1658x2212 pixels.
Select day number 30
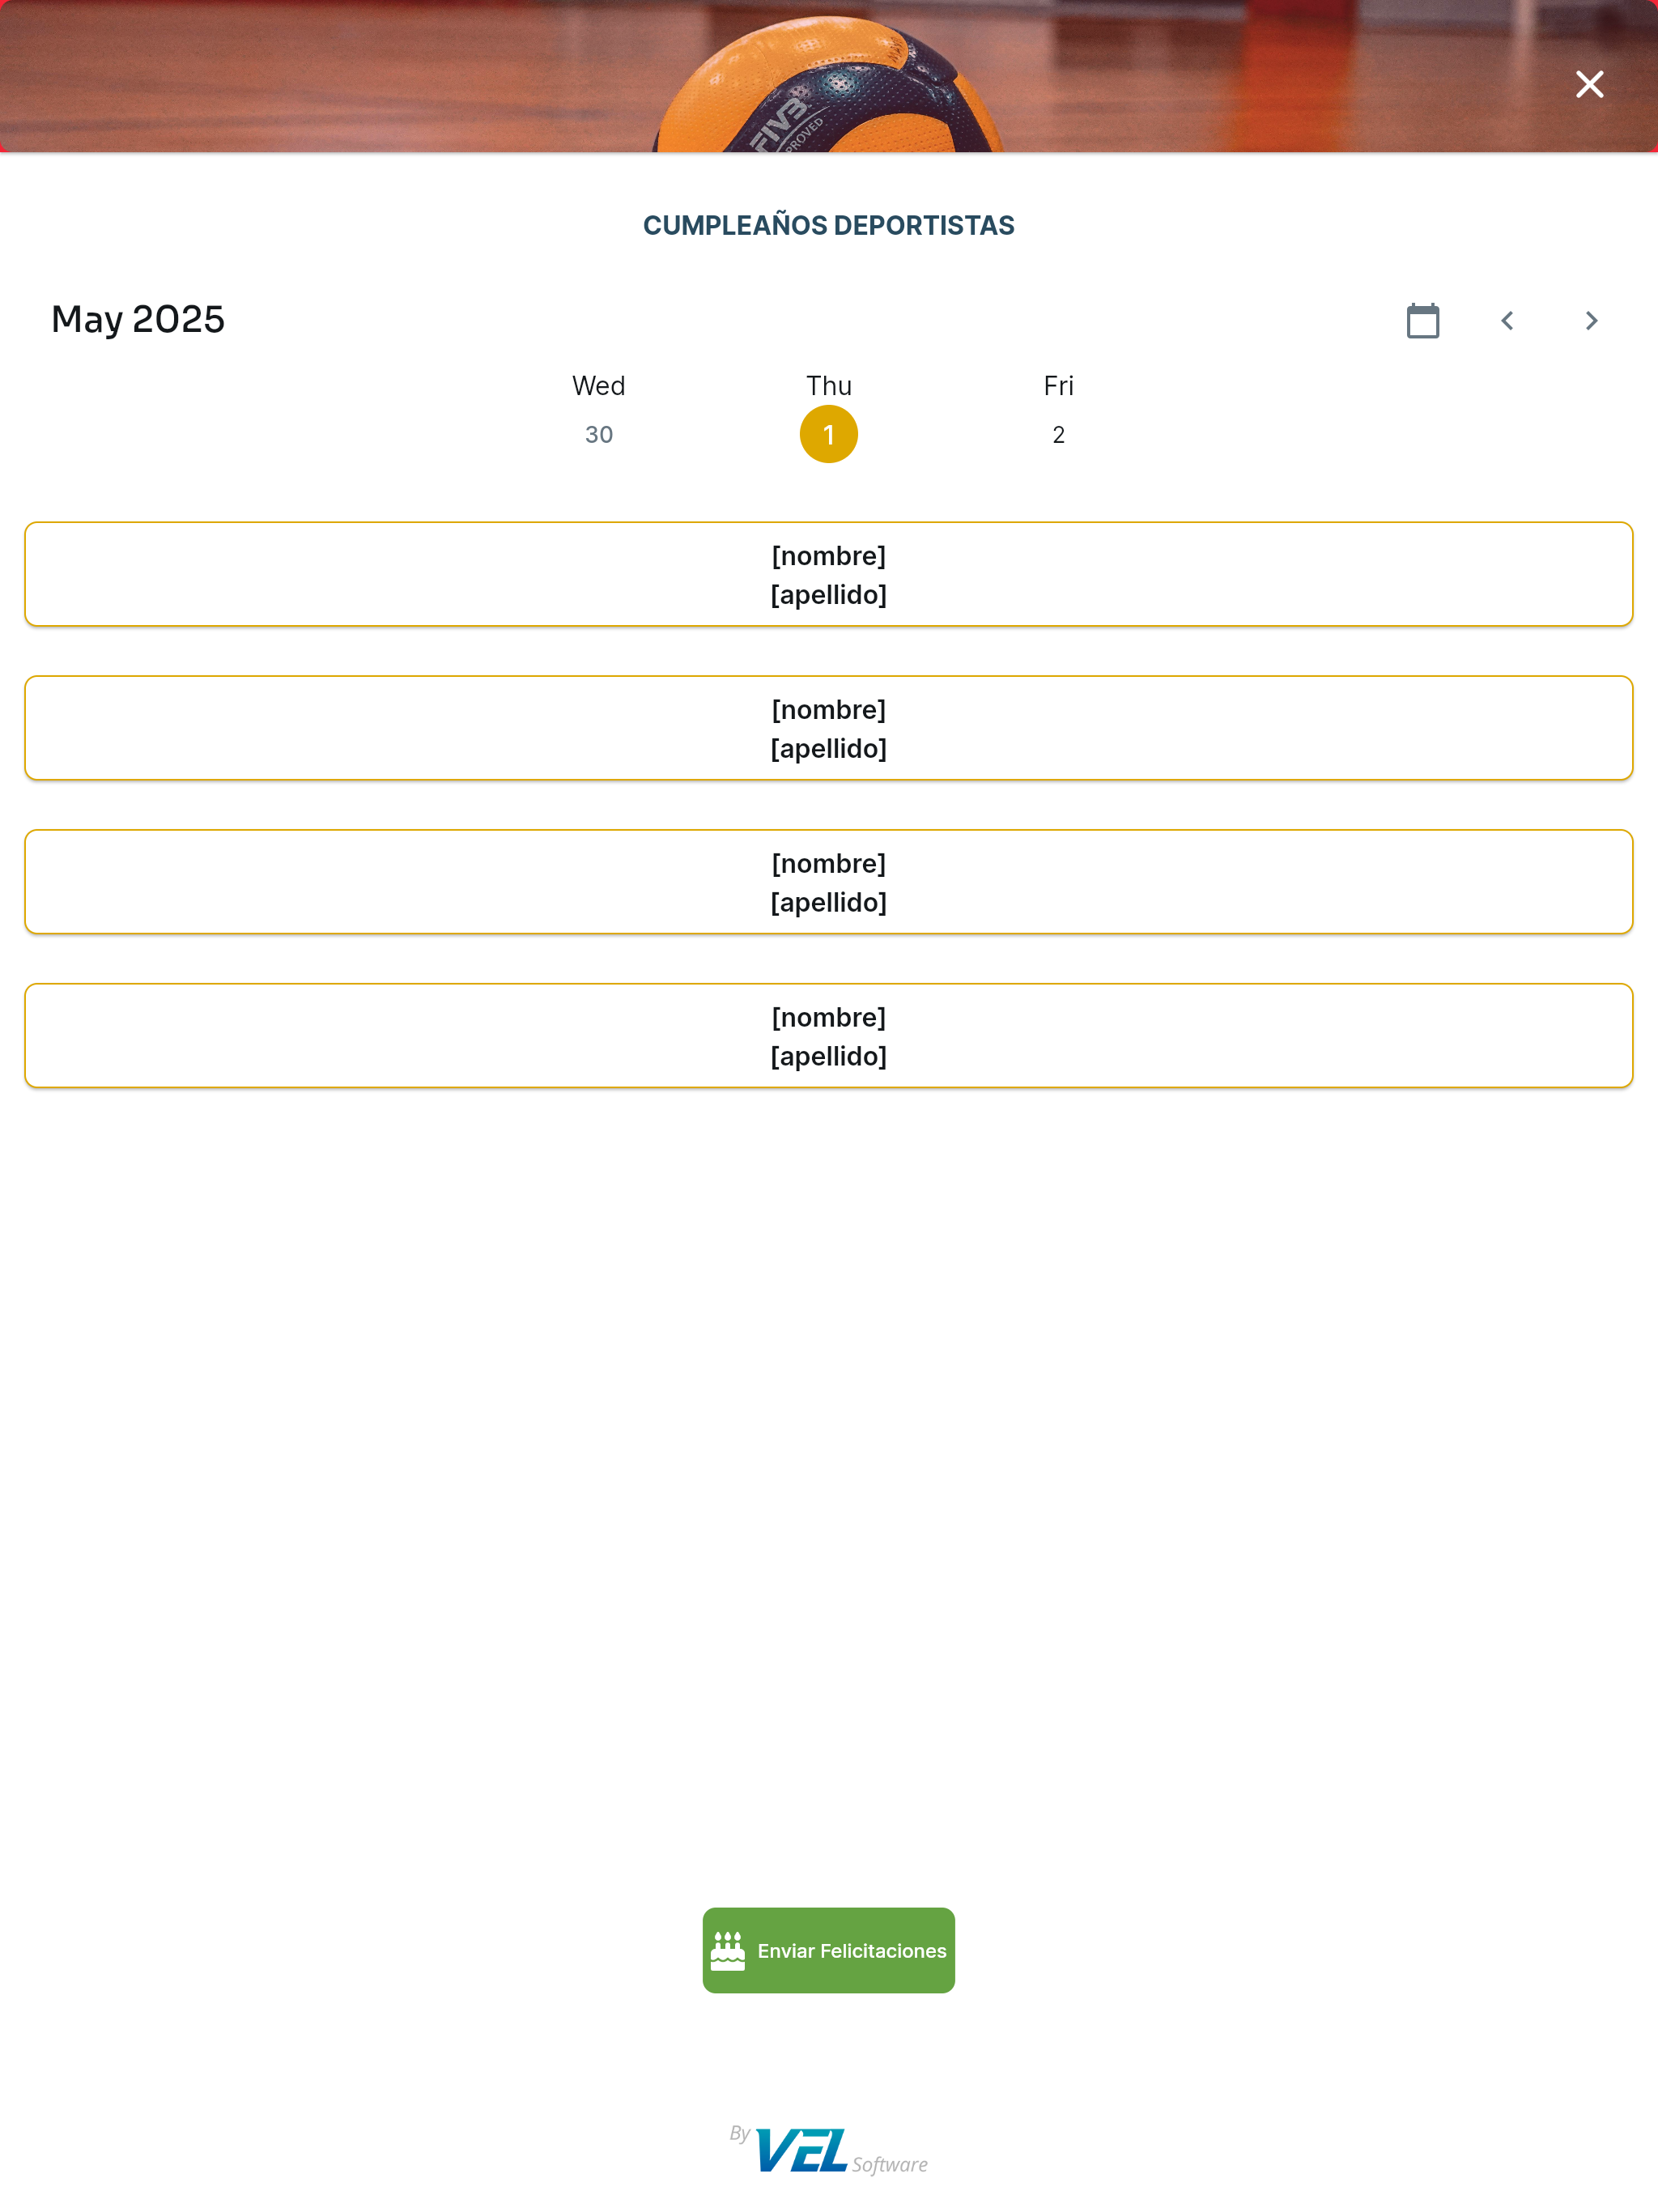599,435
